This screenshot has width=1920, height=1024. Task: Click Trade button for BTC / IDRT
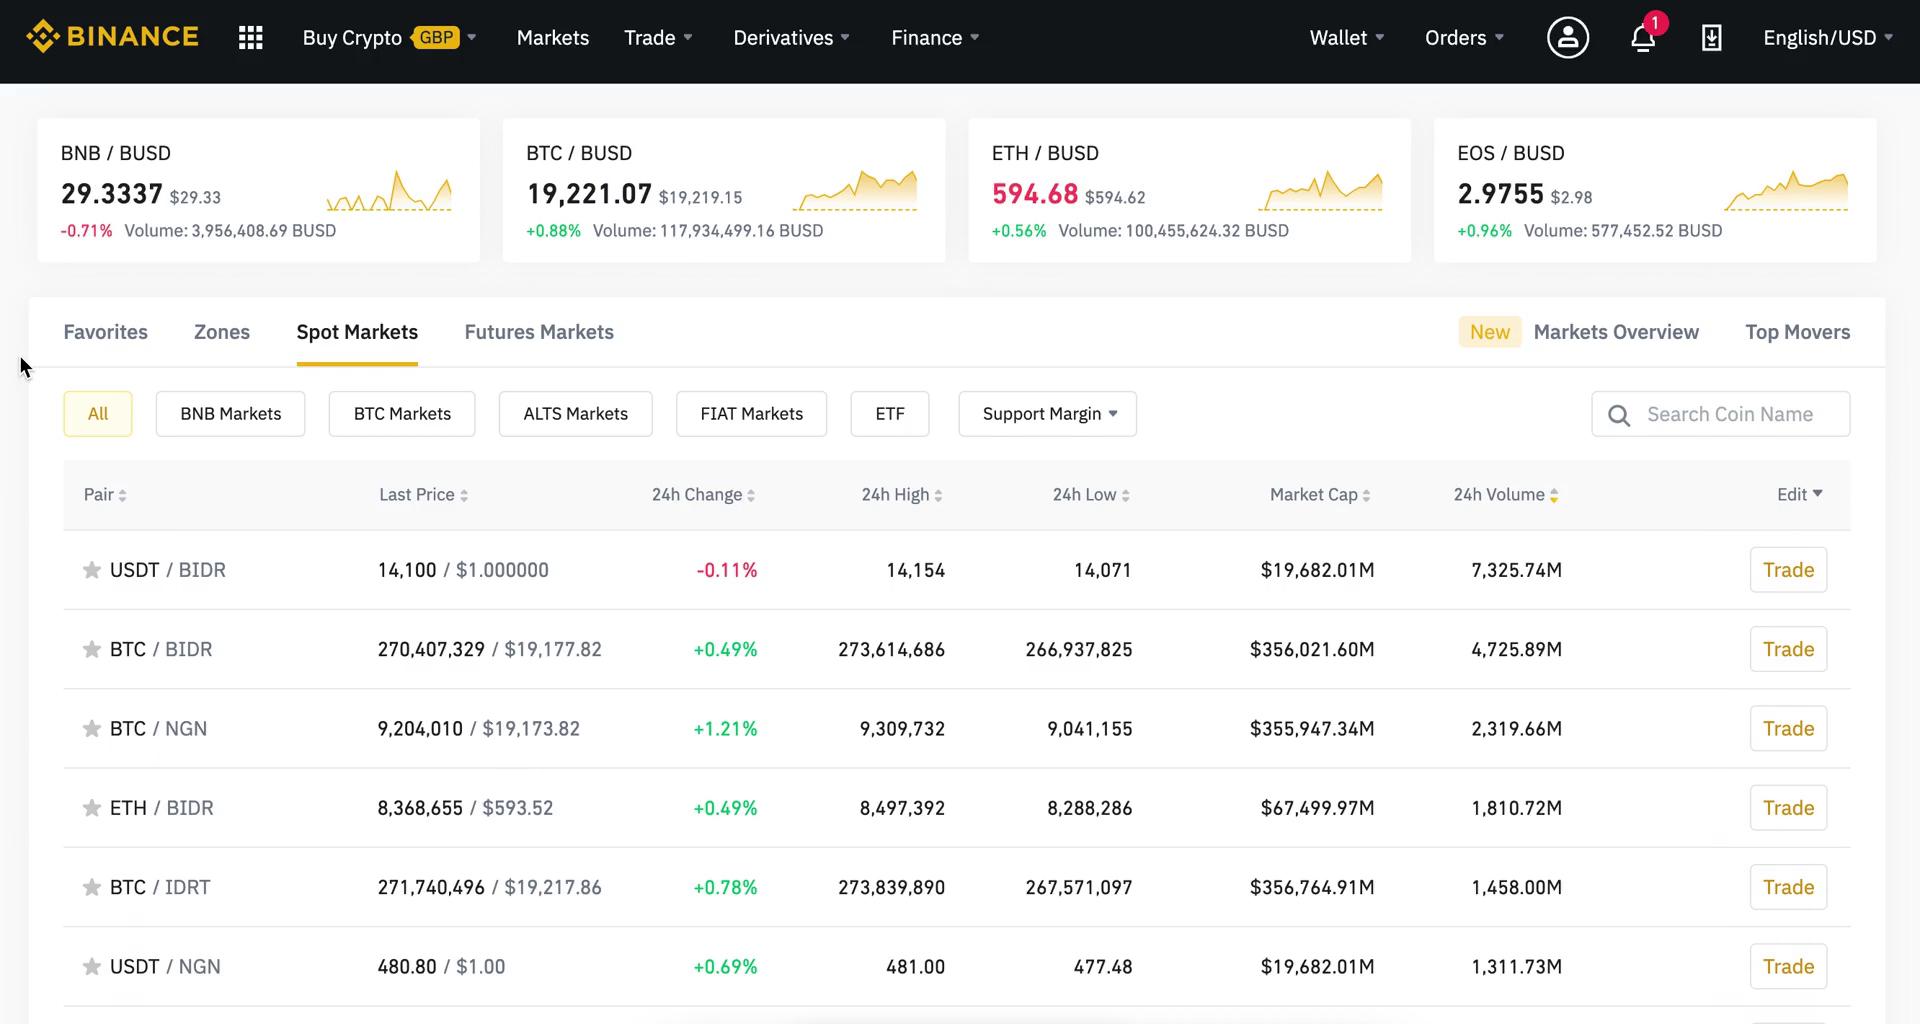[x=1789, y=887]
